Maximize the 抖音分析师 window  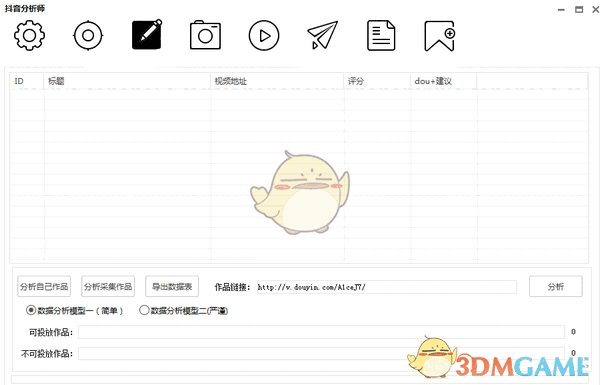[x=579, y=10]
